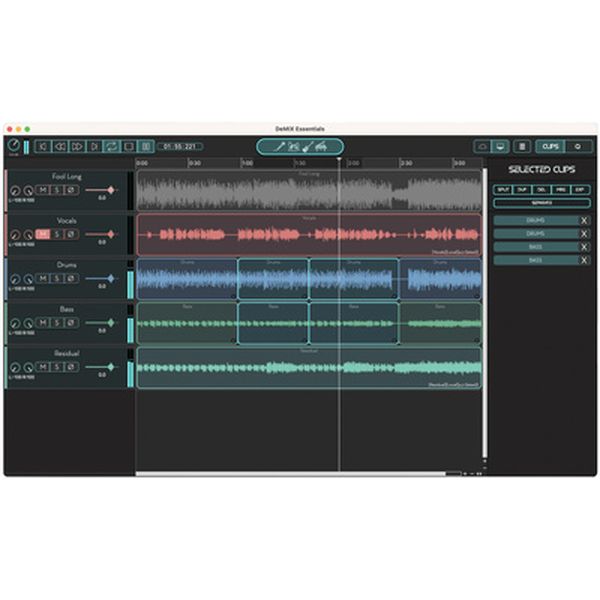Viewport: 600px width, 600px height.
Task: Click the microphone vocal separation icon
Action: pos(281,146)
